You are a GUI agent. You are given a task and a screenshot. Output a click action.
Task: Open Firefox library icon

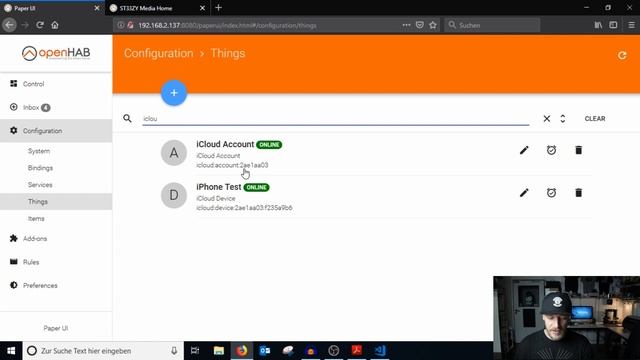pos(598,25)
